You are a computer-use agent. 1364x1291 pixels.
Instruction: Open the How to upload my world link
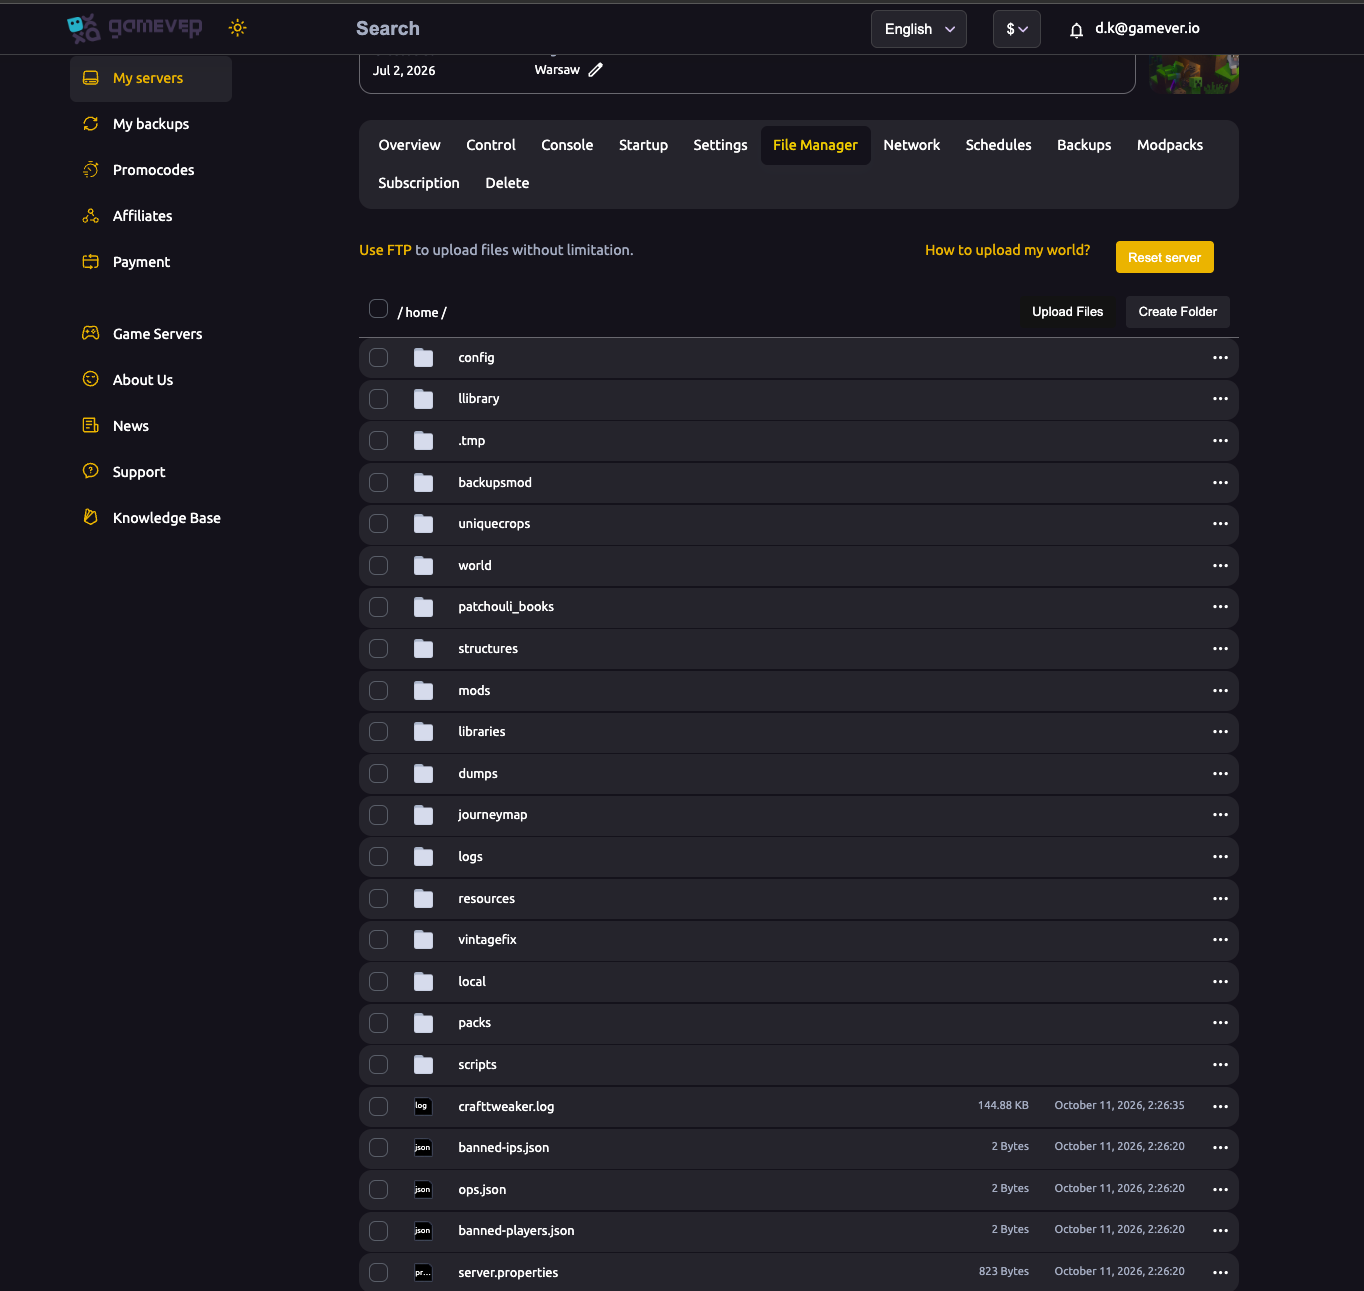click(1007, 250)
